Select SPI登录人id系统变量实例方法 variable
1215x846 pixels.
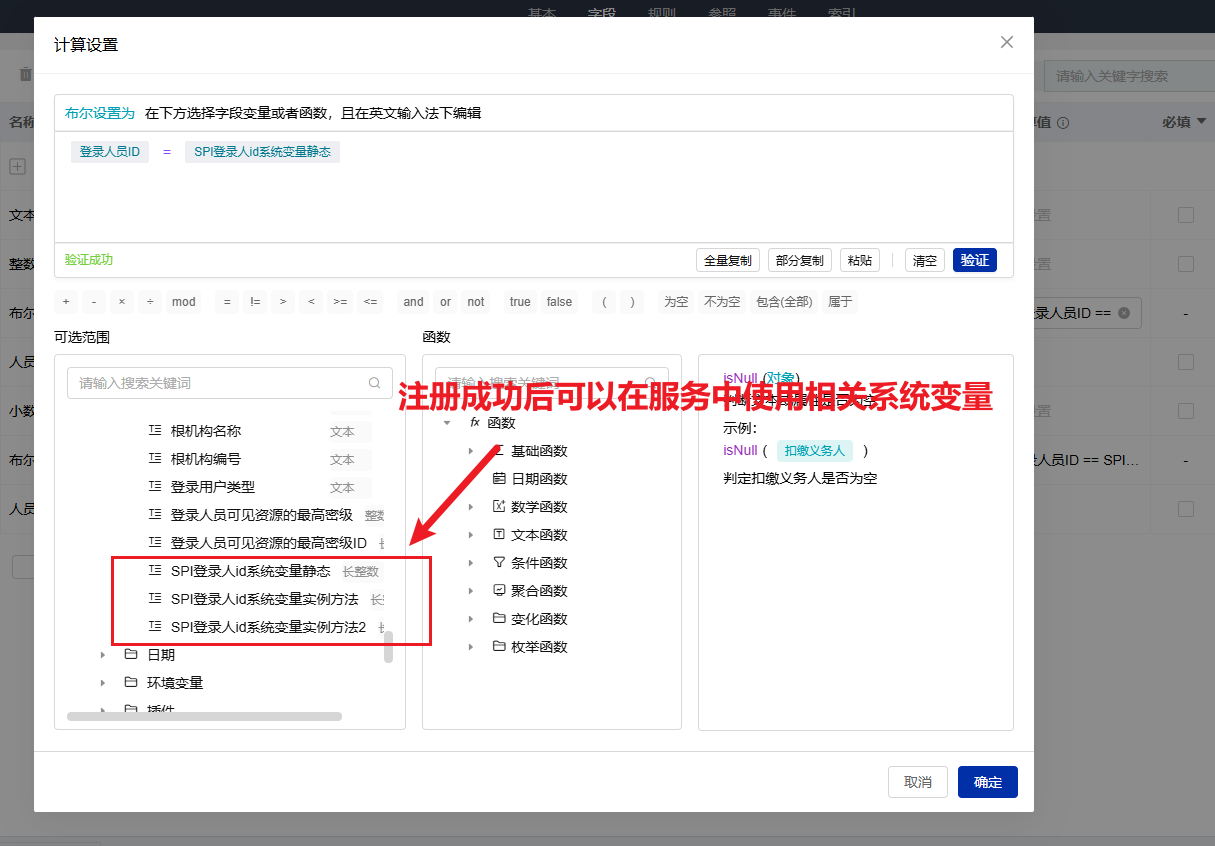[264, 599]
